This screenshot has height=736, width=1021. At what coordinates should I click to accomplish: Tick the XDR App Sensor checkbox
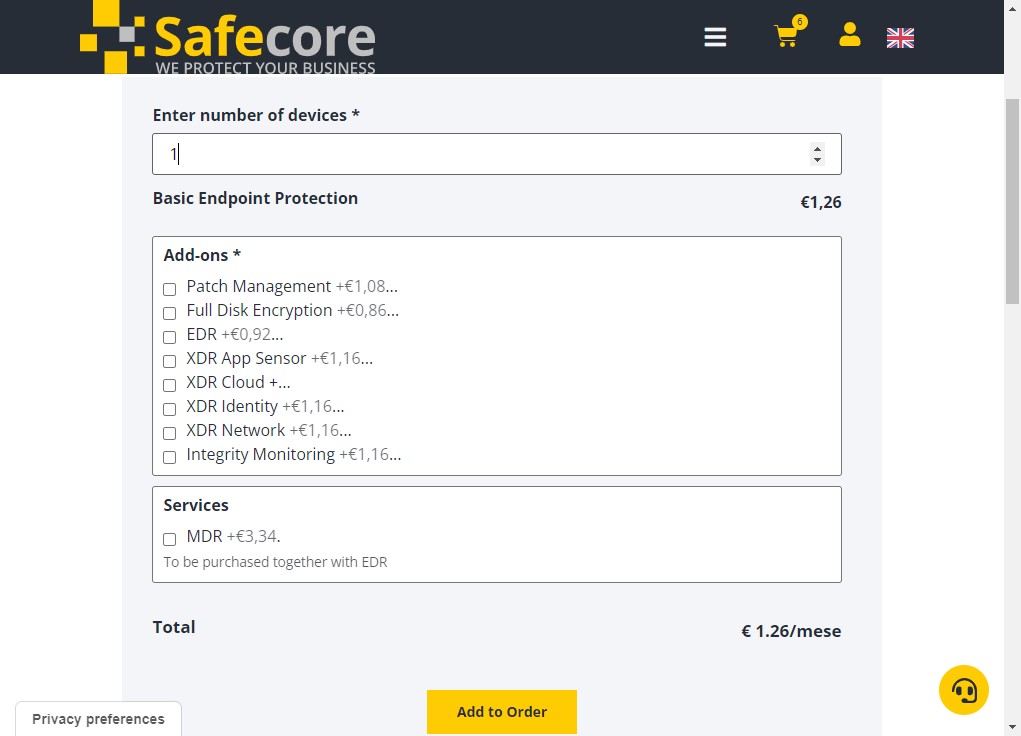169,361
